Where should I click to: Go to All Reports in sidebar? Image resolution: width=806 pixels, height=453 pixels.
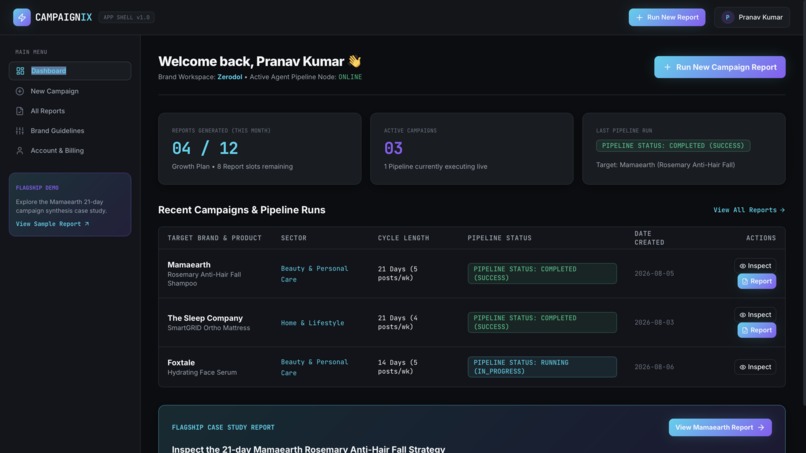[x=70, y=111]
